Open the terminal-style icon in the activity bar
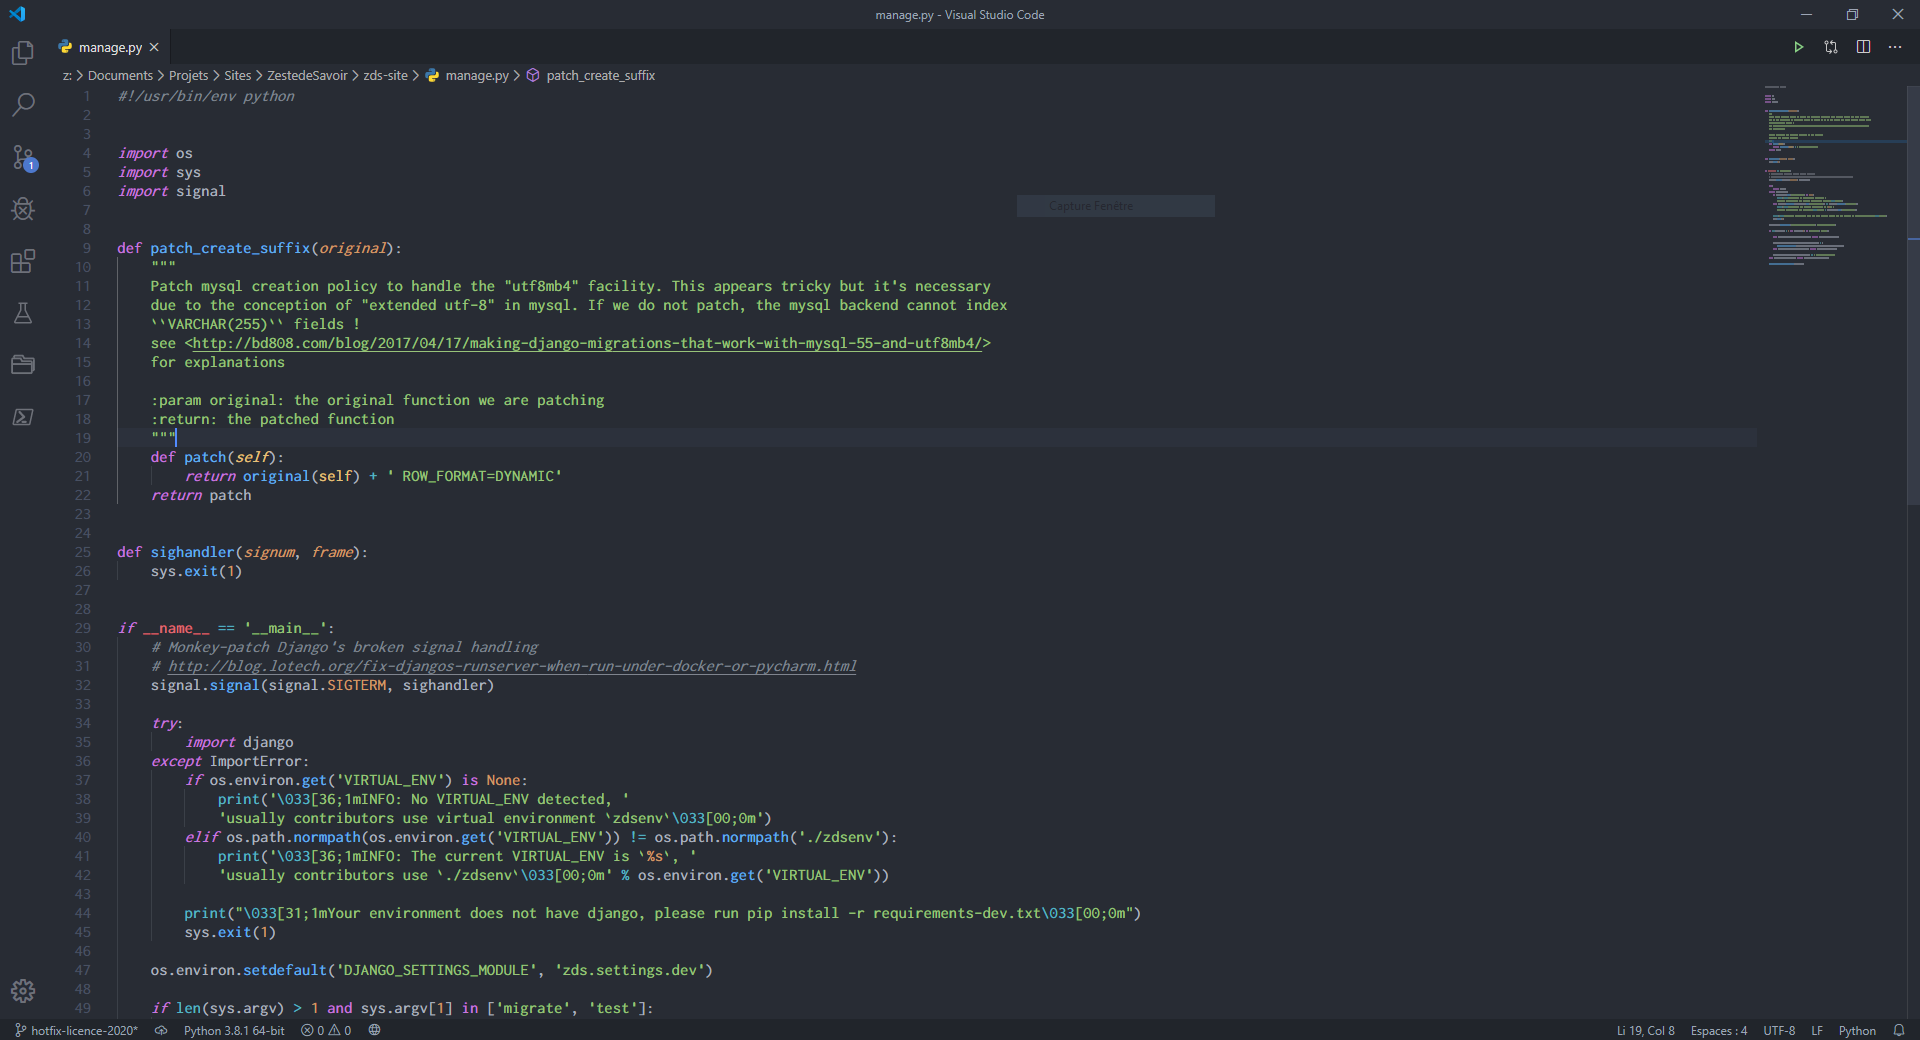1920x1040 pixels. [22, 417]
